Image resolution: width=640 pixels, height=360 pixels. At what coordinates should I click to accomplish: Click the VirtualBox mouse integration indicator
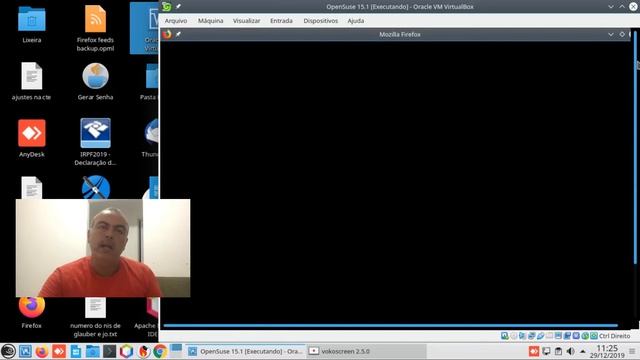[x=585, y=336]
